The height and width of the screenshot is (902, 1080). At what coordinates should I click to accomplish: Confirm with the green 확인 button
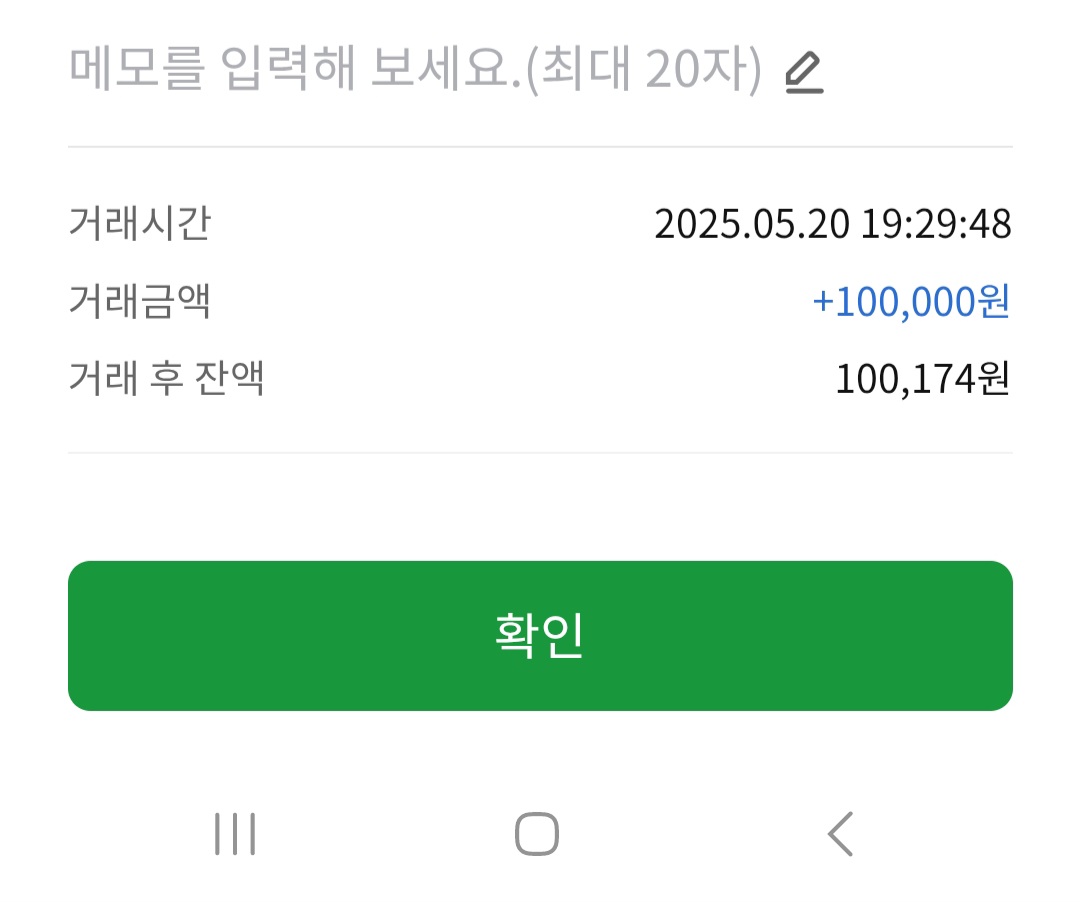click(x=540, y=636)
